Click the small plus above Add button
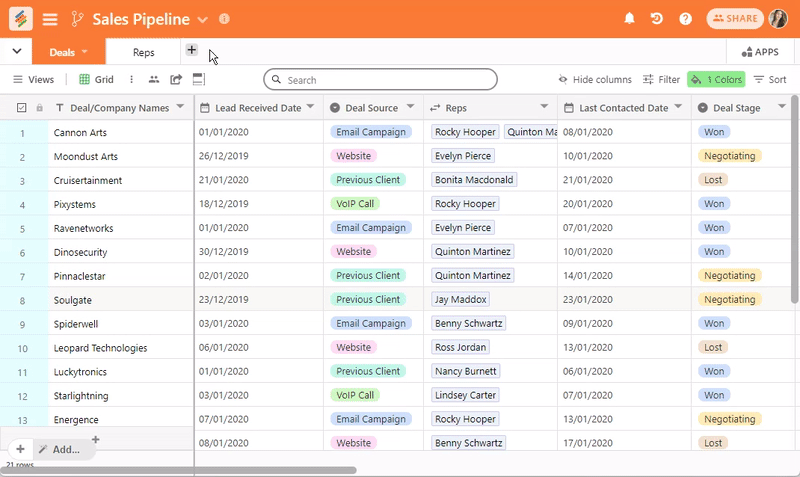 coord(95,439)
